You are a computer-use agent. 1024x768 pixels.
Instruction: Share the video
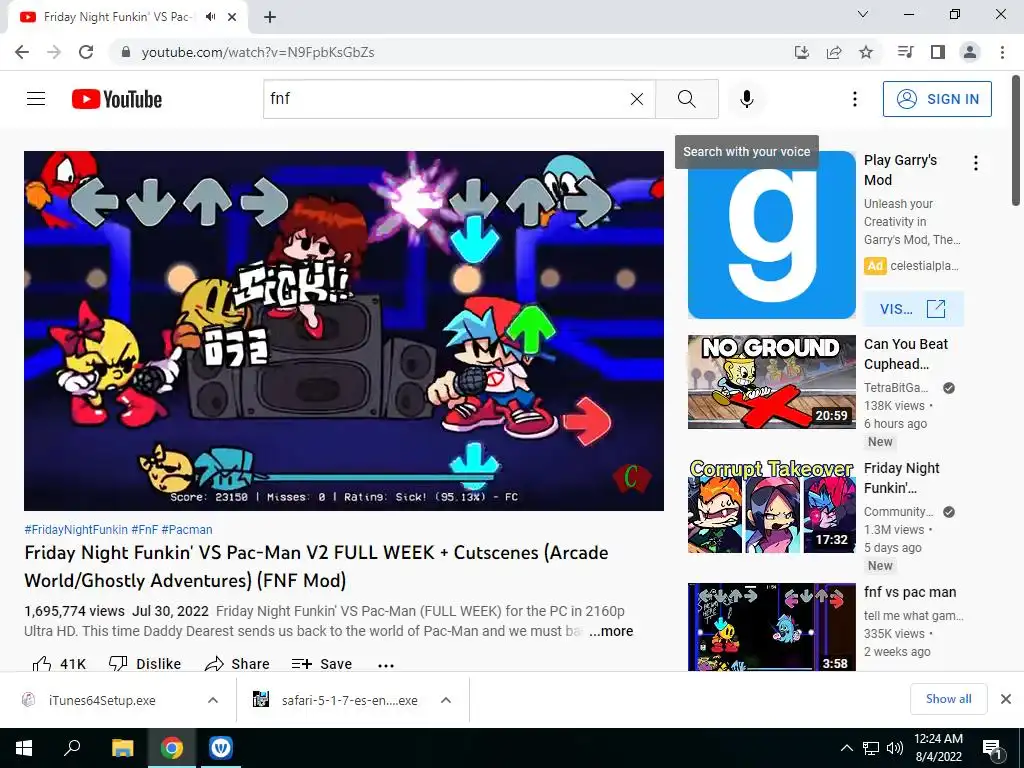237,664
